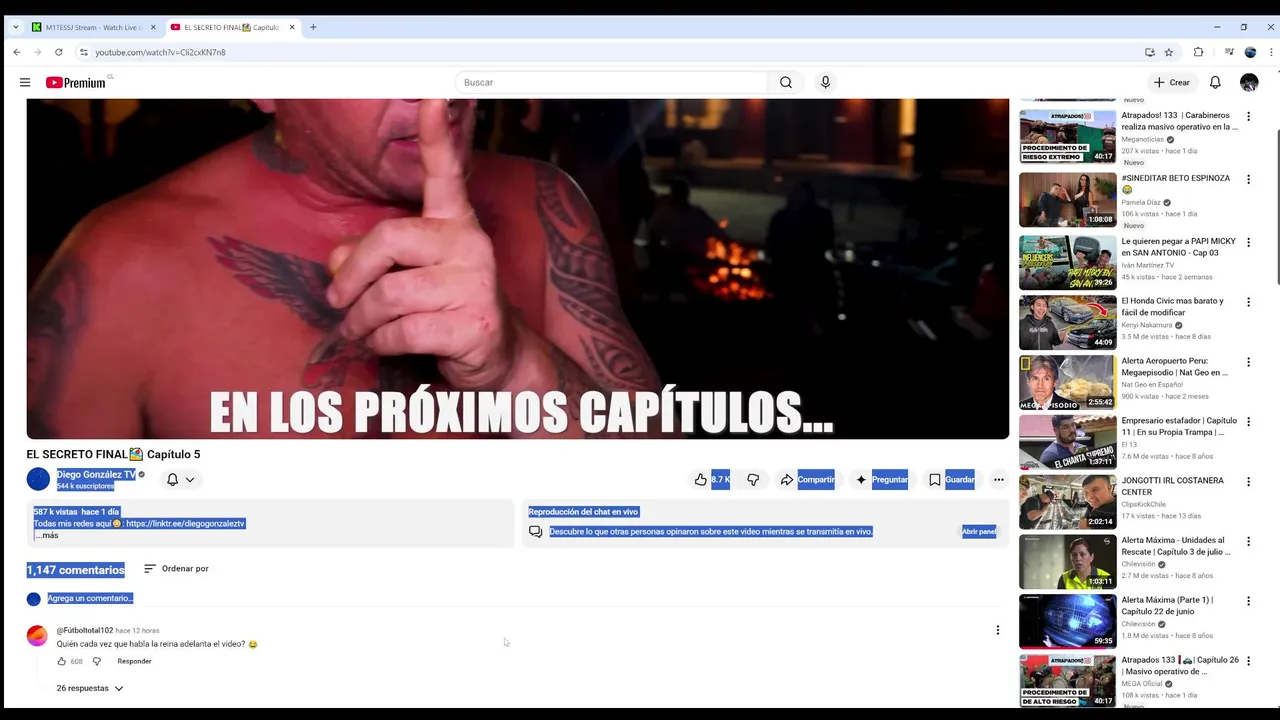Open the YouTube hamburger guide menu
The image size is (1280, 720).
click(x=25, y=83)
